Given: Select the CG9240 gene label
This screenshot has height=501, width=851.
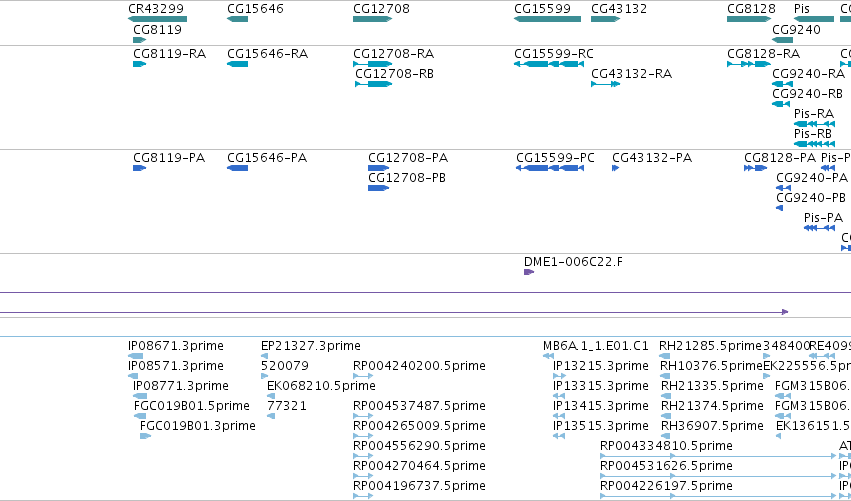Looking at the screenshot, I should 797,29.
